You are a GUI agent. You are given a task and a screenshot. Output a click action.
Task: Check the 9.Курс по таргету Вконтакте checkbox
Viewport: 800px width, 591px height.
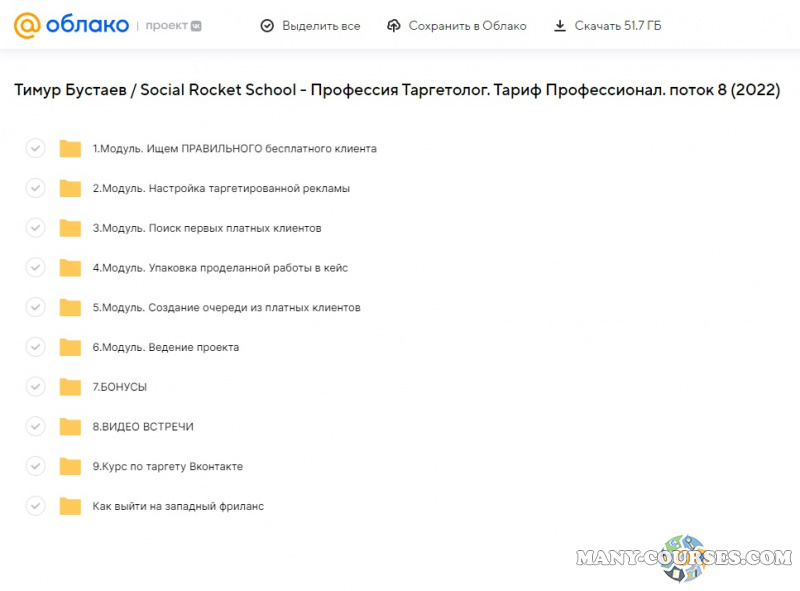click(35, 466)
